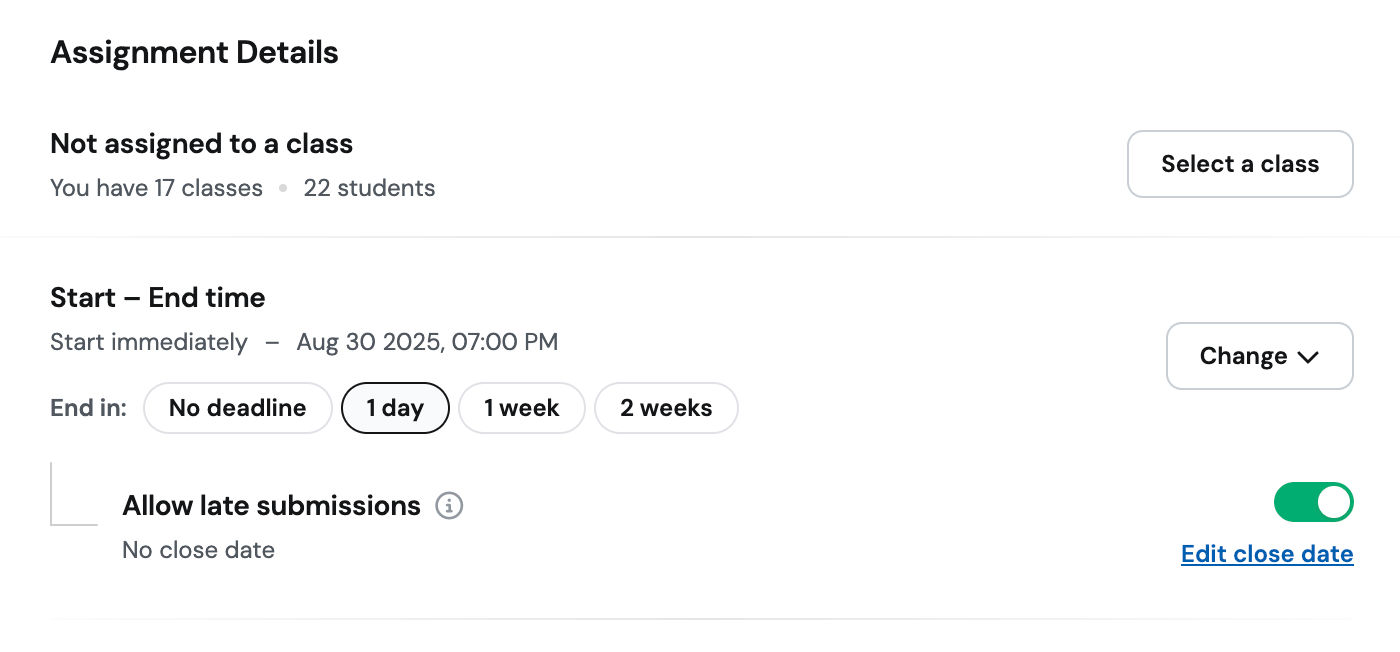Click the Edit close date link
This screenshot has height=652, width=1400.
[x=1266, y=553]
